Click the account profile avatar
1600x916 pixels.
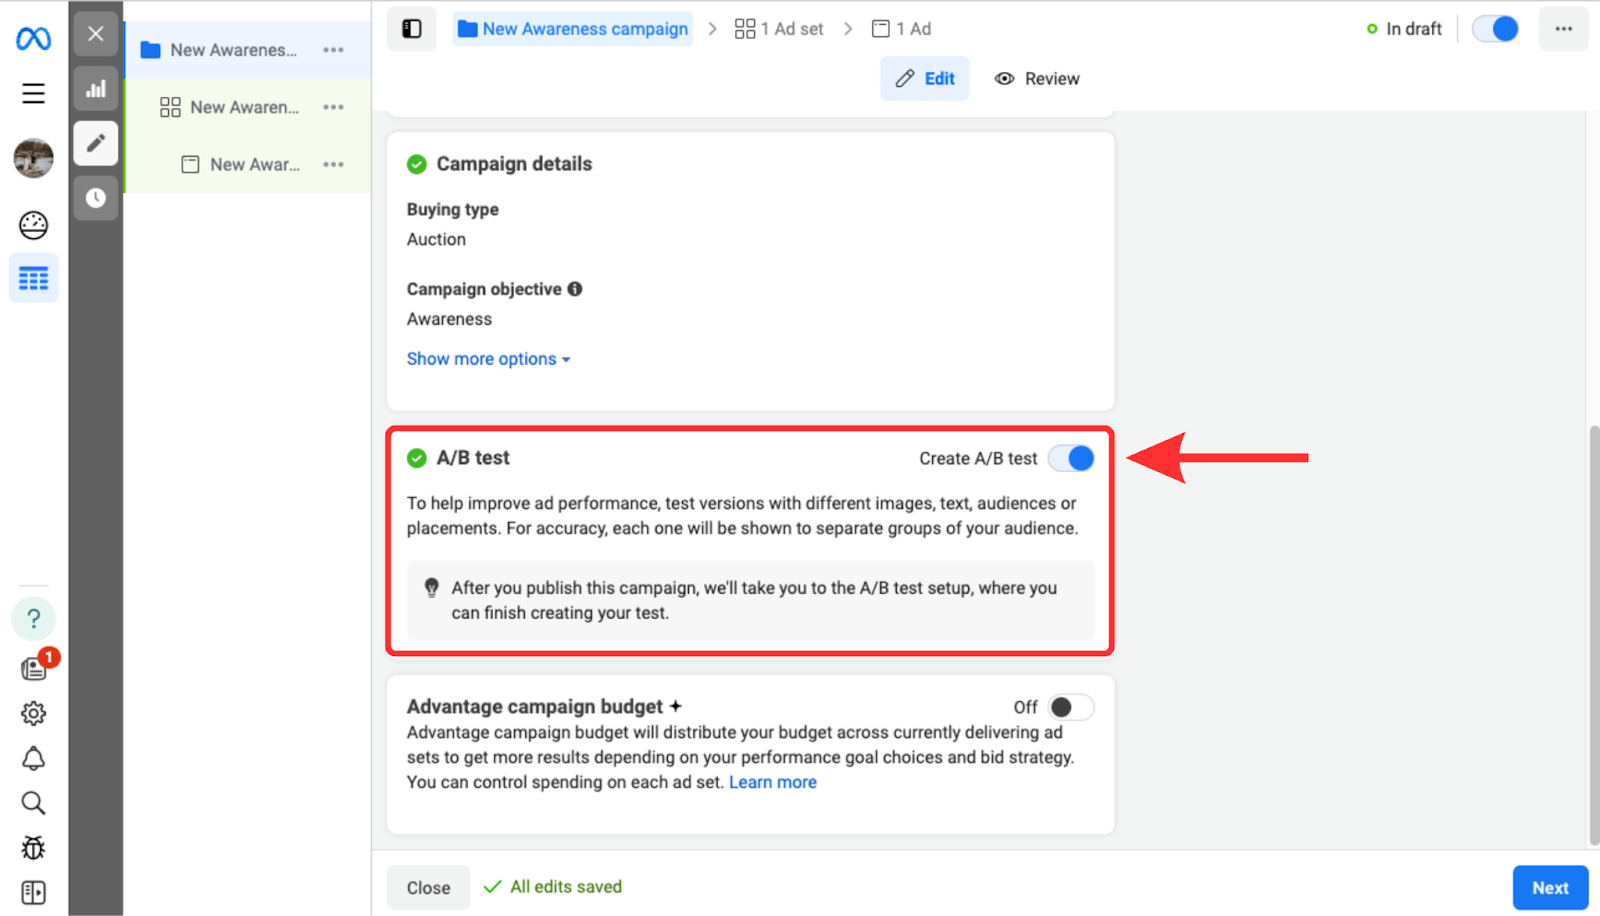tap(33, 158)
